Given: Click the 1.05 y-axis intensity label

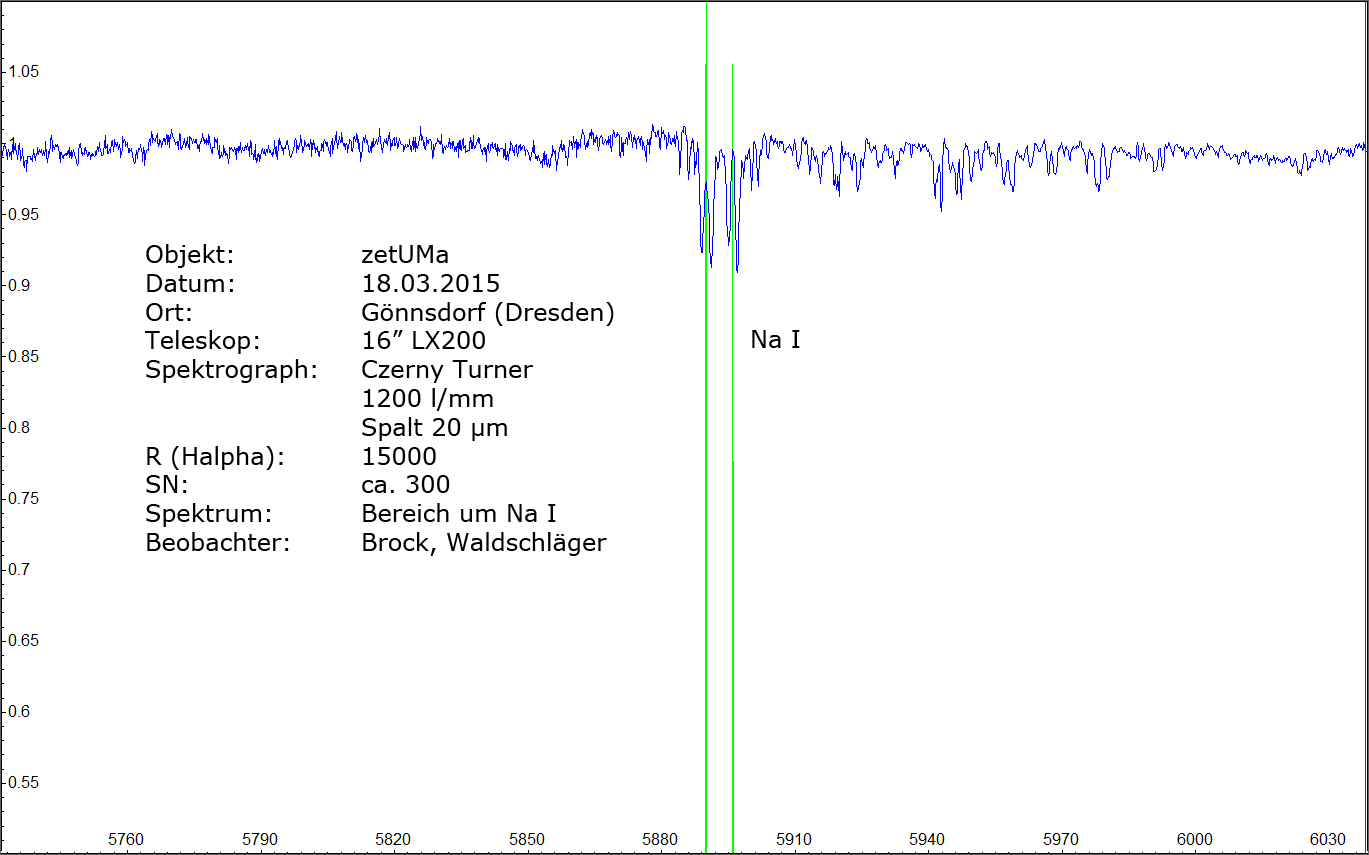Looking at the screenshot, I should tap(23, 72).
